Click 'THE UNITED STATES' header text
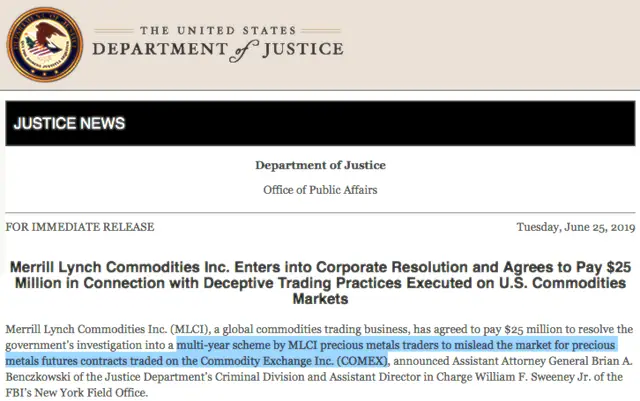Viewport: 640px width, 401px height. point(218,31)
